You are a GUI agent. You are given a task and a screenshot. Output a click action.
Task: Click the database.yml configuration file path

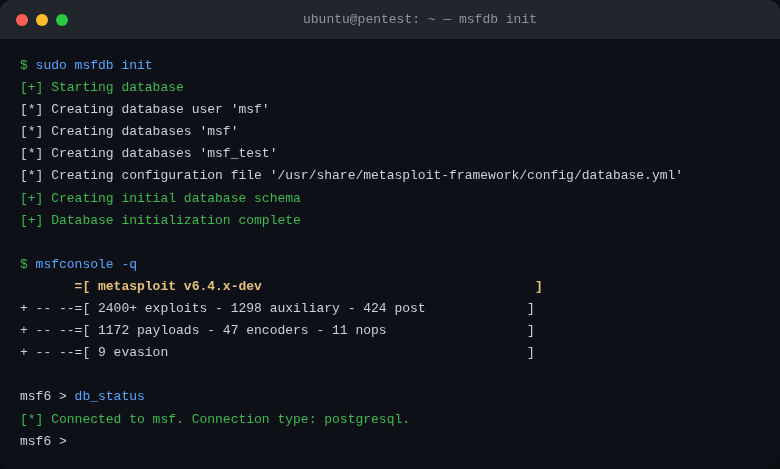pos(476,175)
